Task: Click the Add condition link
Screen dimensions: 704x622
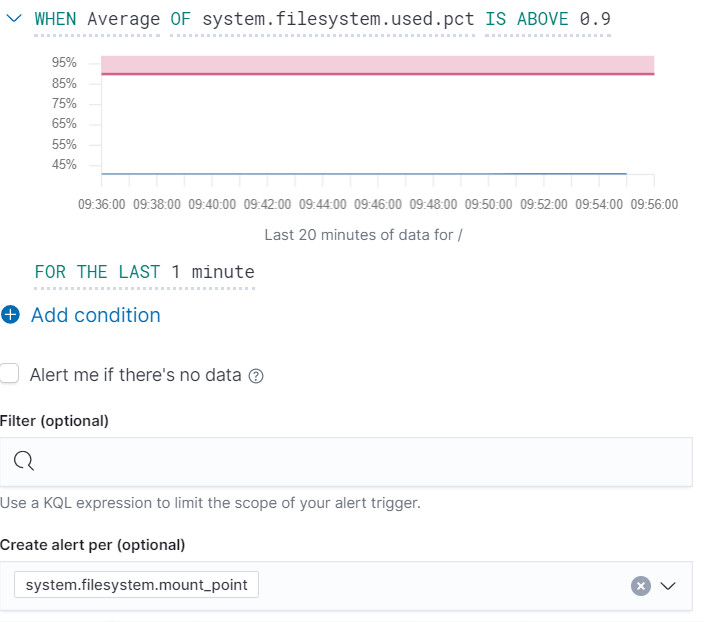Action: coord(95,316)
